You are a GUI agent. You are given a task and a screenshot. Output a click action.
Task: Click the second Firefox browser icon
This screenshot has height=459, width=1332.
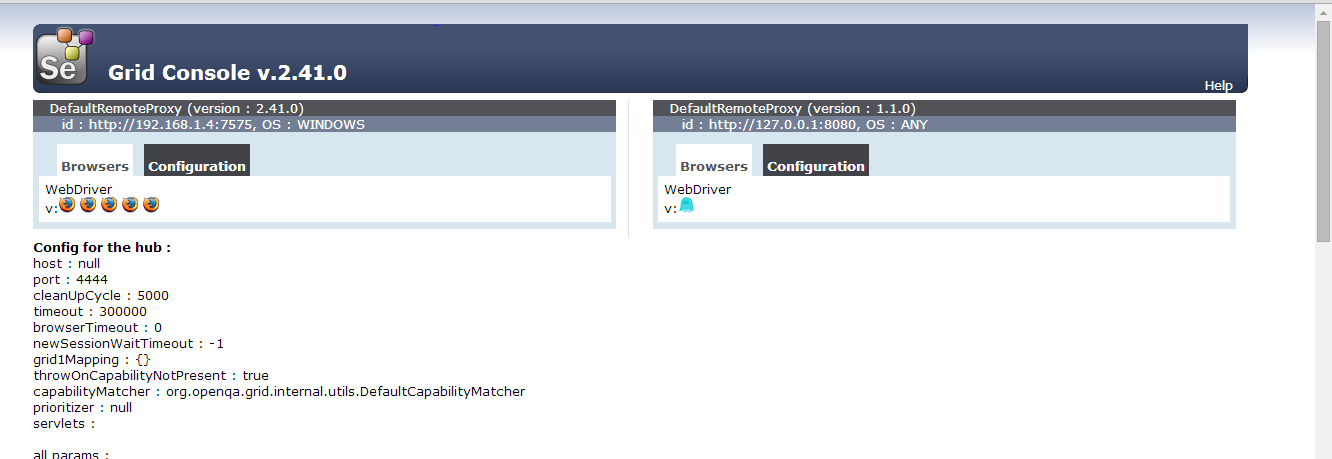[x=88, y=204]
